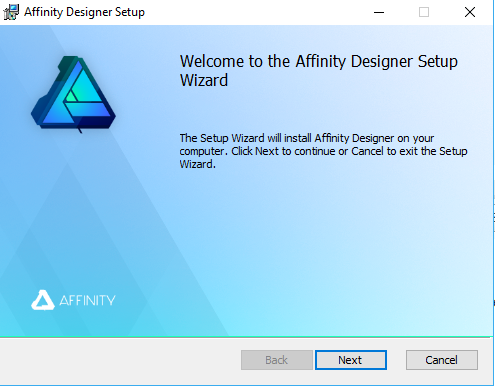The image size is (495, 386).
Task: Click the disabled Back button
Action: pos(277,360)
